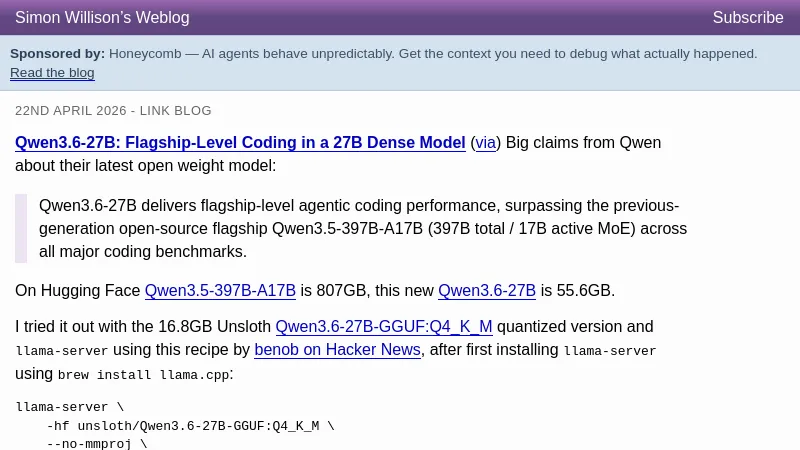This screenshot has height=450, width=800.
Task: Click inside the quoted Qwen announcement text
Action: tap(360, 228)
